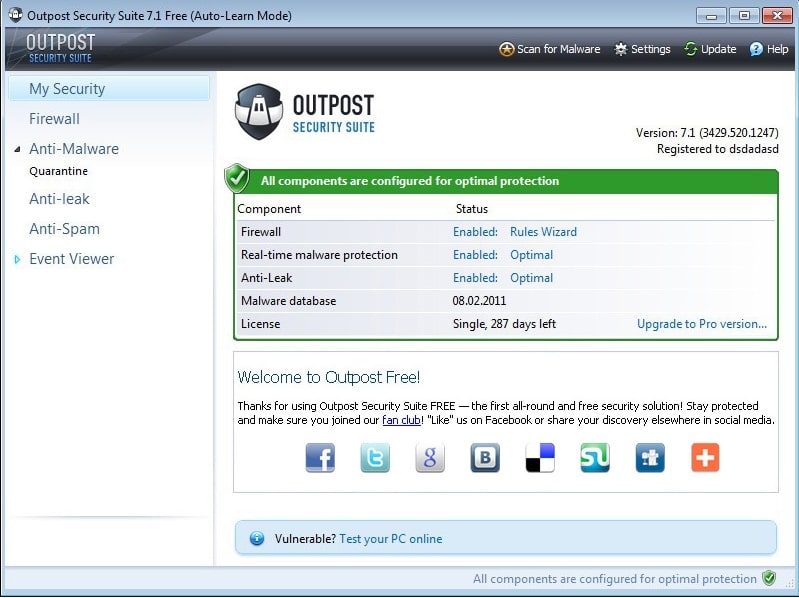Click 'Registered to dsdadasd' text
This screenshot has height=598, width=799.
[x=717, y=149]
